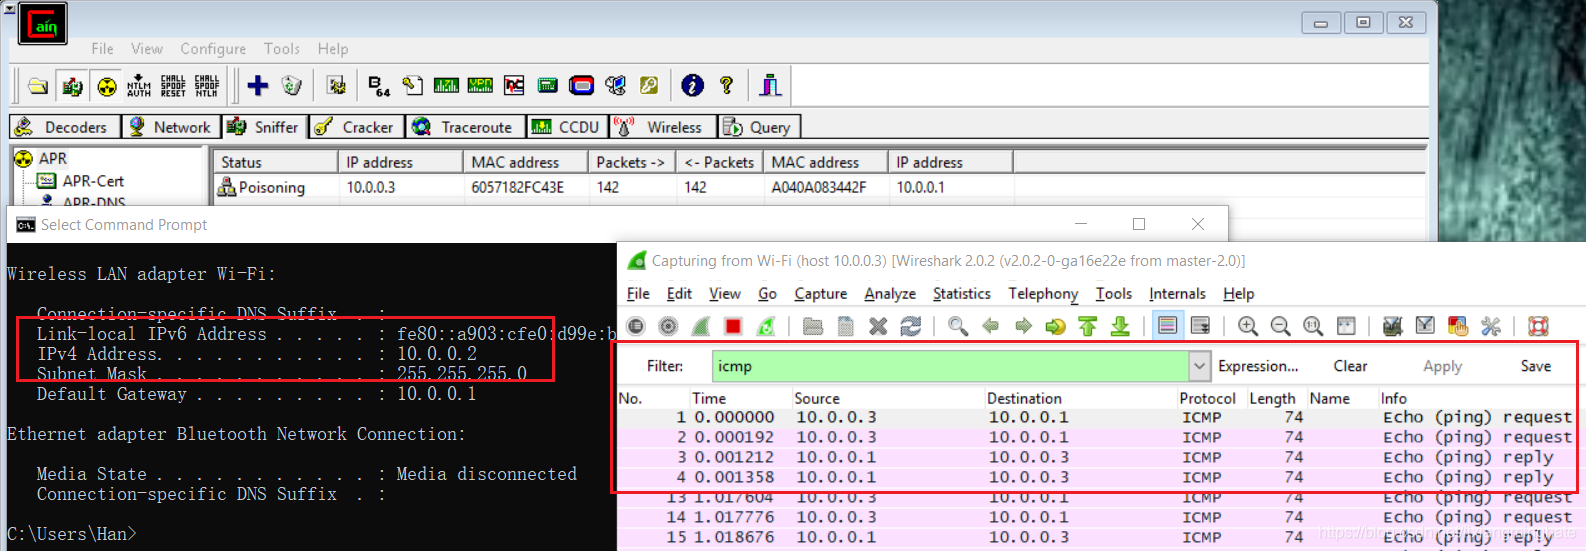Click the Packets -> column header
The height and width of the screenshot is (551, 1586).
tap(630, 162)
